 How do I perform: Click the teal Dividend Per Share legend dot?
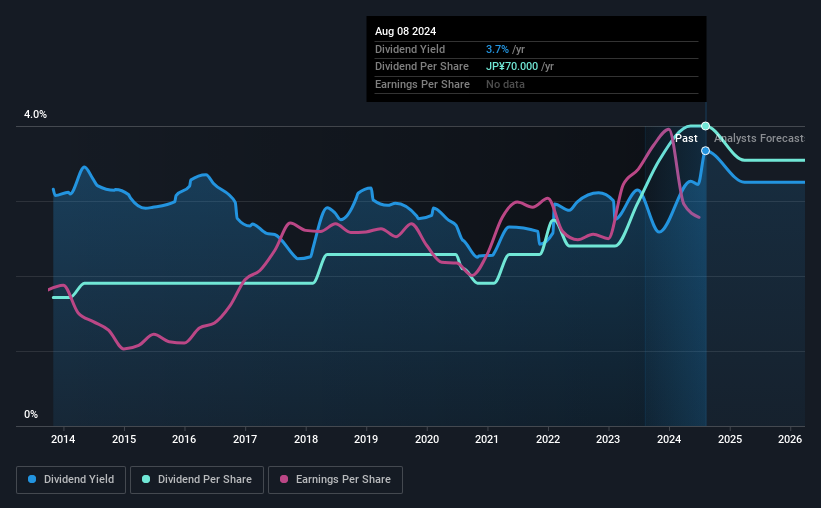146,479
